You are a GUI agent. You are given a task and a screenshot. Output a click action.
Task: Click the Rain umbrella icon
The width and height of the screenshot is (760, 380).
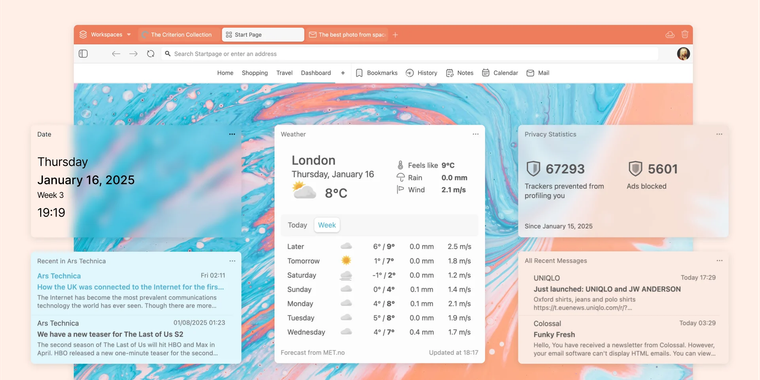click(400, 177)
